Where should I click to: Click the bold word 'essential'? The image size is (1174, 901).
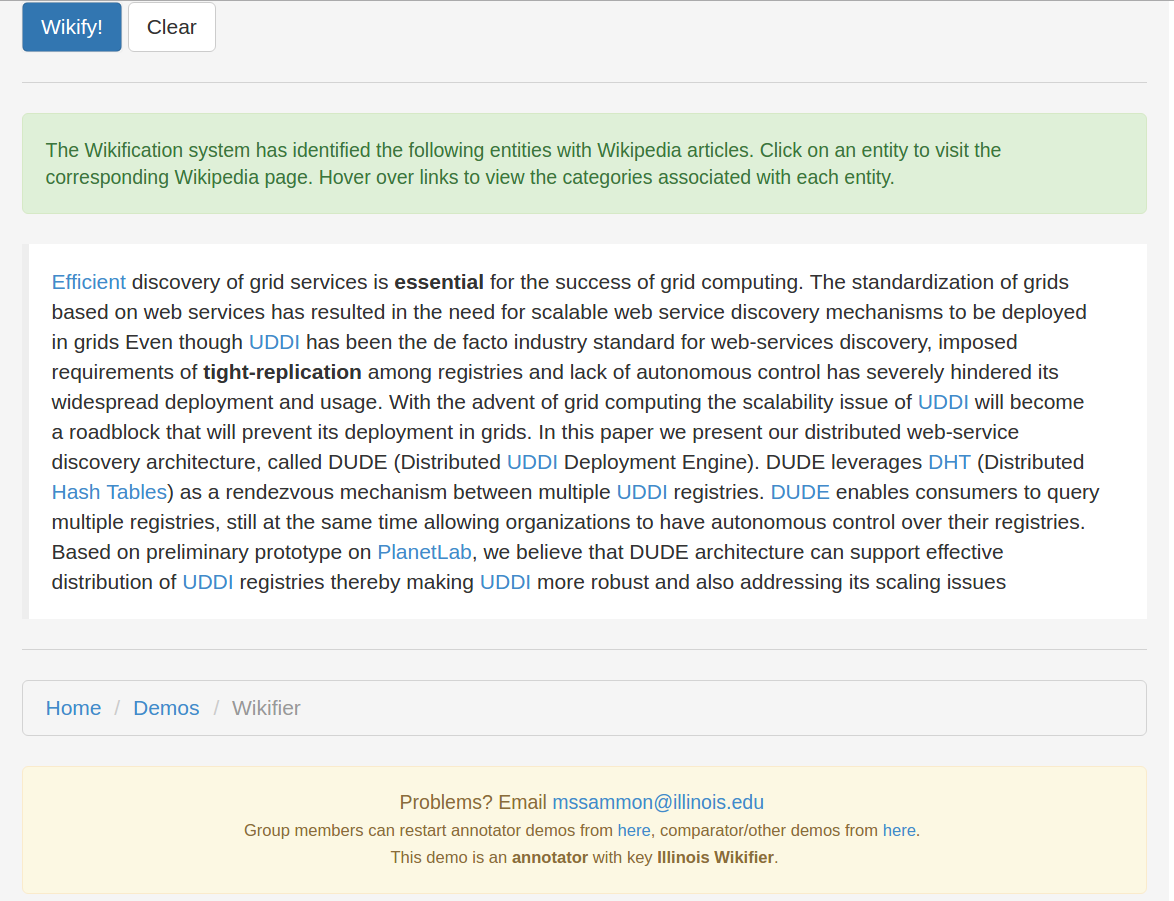point(439,282)
